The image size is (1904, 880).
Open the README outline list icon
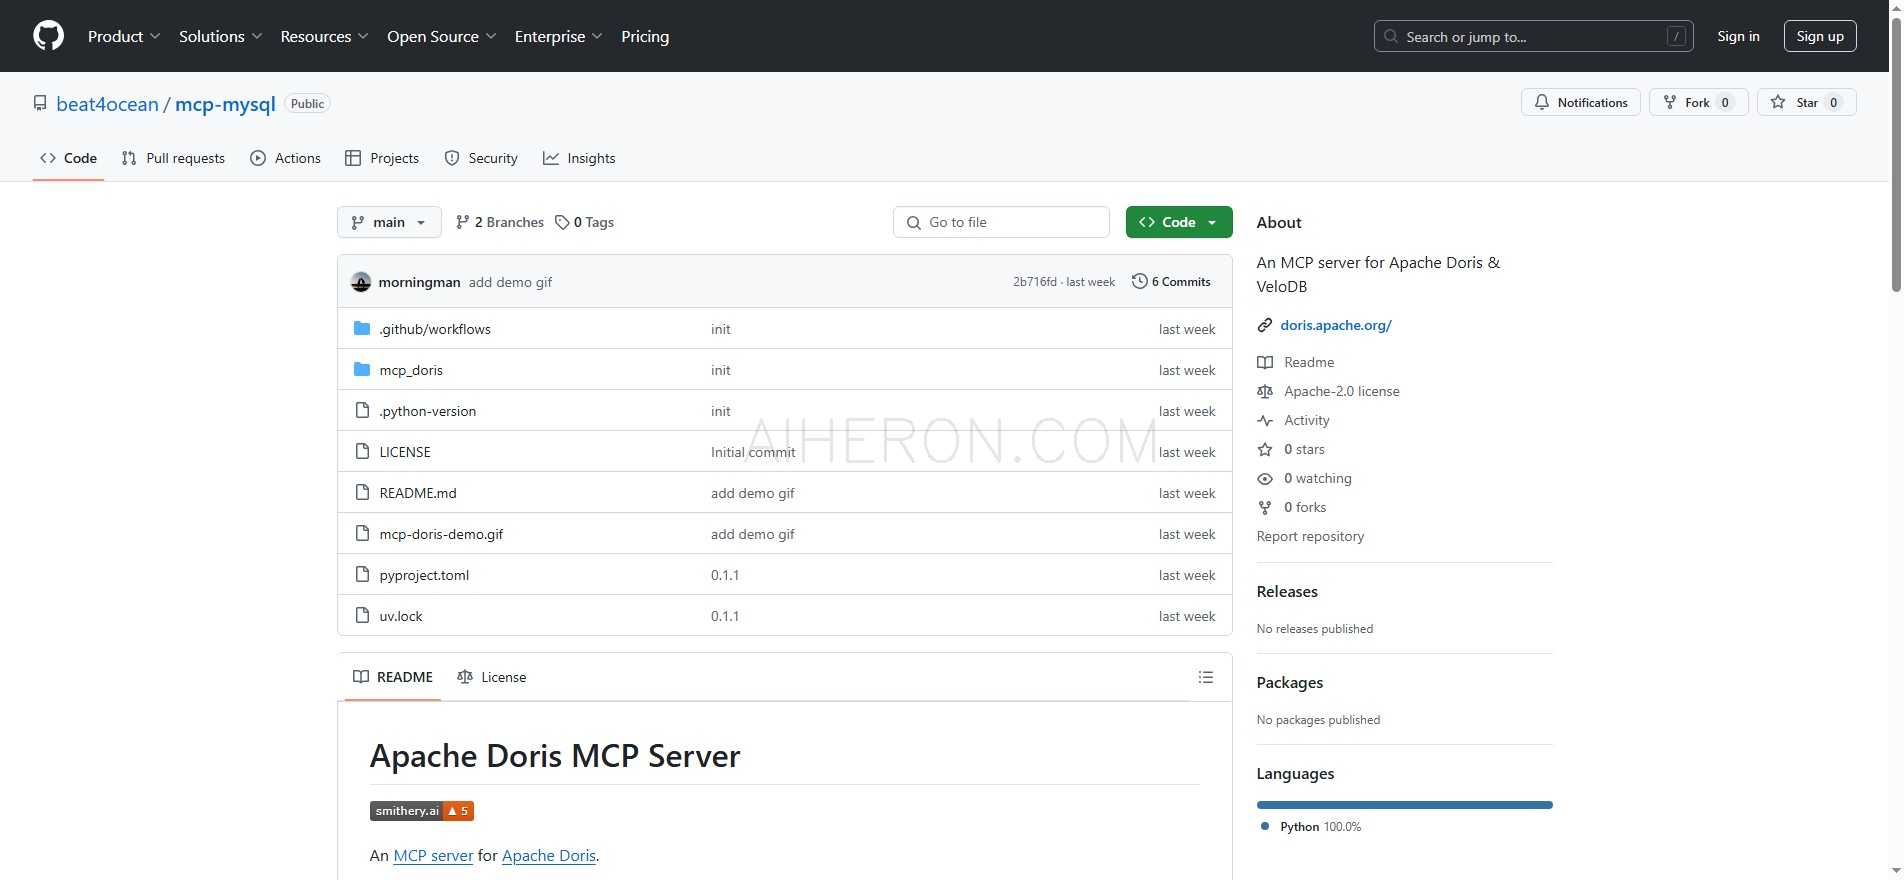[1206, 677]
